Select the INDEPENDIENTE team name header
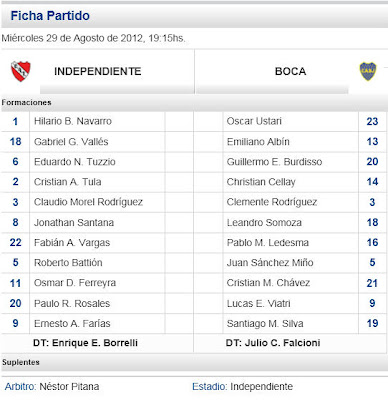This screenshot has height=400, width=388. (98, 71)
